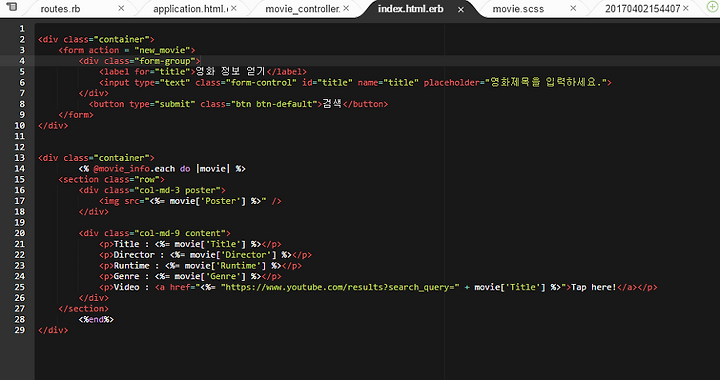Click id="title" attribute on line 6
The image size is (720, 380).
tap(327, 83)
